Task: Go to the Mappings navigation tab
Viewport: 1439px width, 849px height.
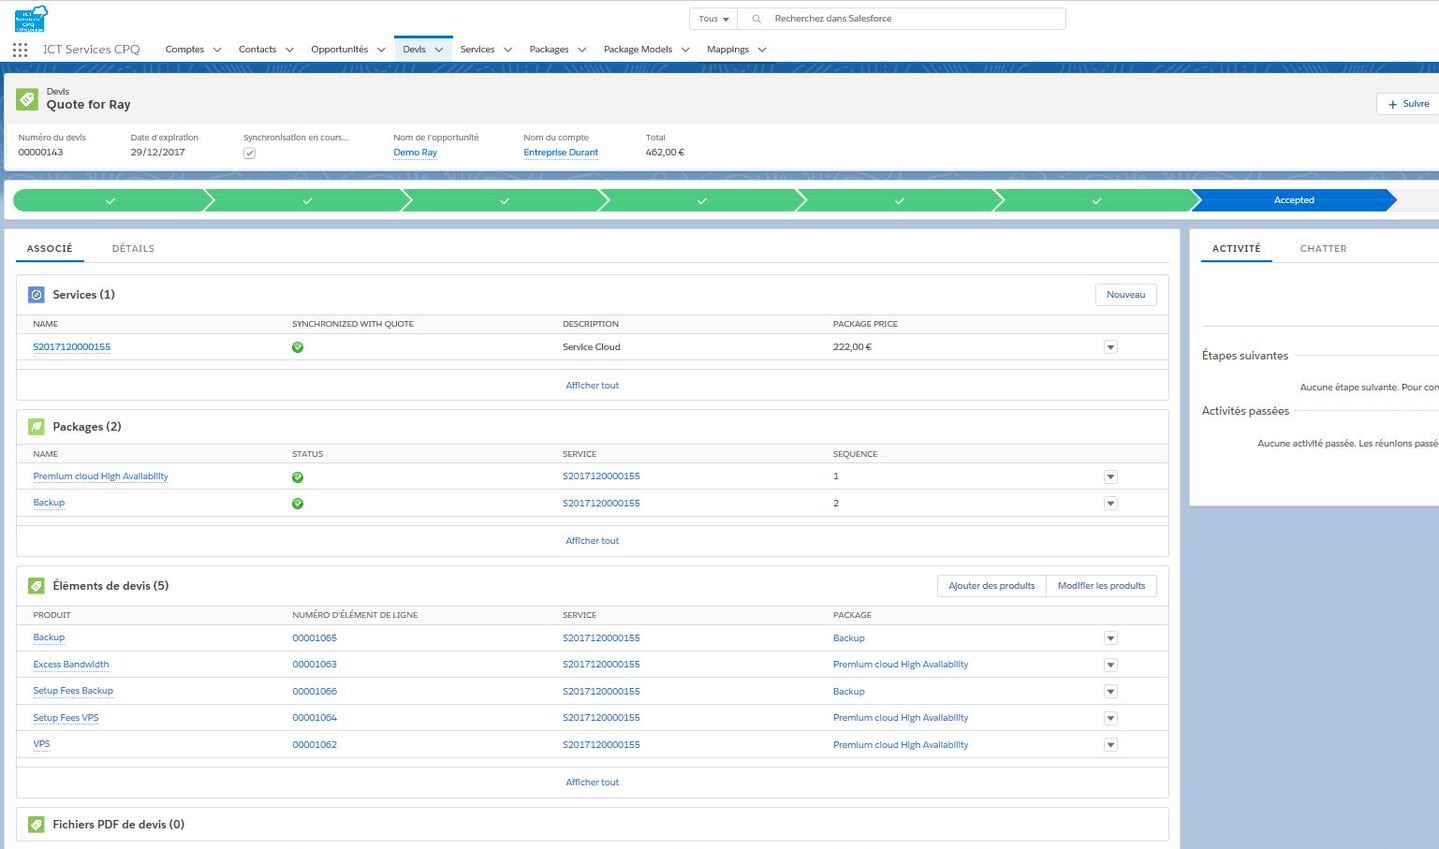Action: pos(728,49)
